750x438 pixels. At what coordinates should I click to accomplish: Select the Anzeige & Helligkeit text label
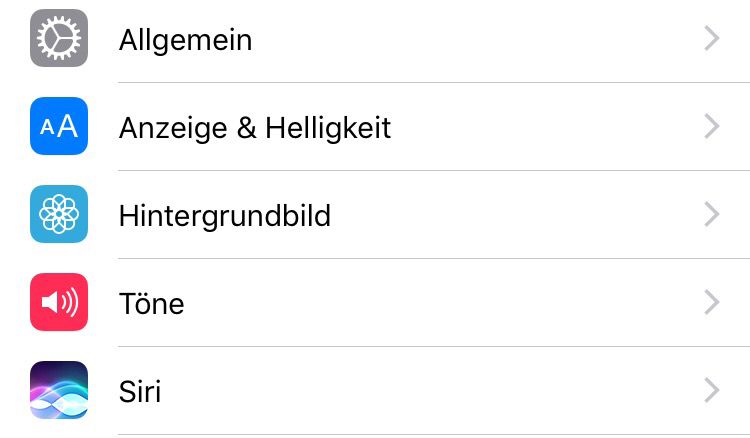[x=255, y=129]
